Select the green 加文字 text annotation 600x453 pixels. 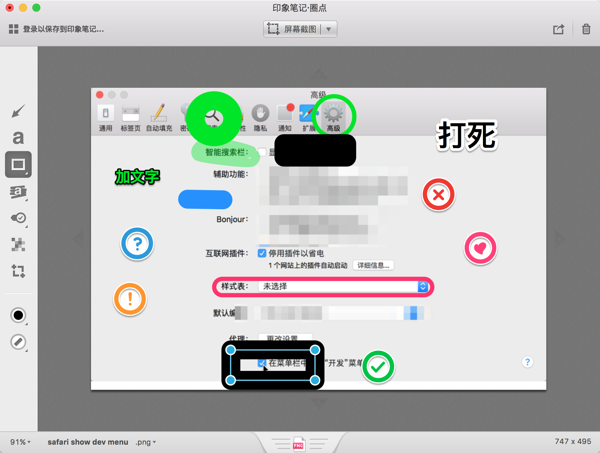[x=137, y=177]
